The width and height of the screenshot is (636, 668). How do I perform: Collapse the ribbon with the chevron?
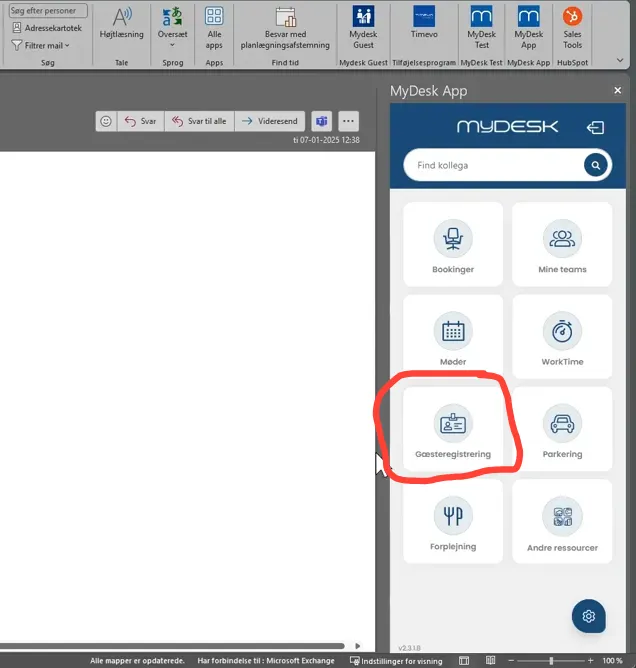pyautogui.click(x=620, y=60)
